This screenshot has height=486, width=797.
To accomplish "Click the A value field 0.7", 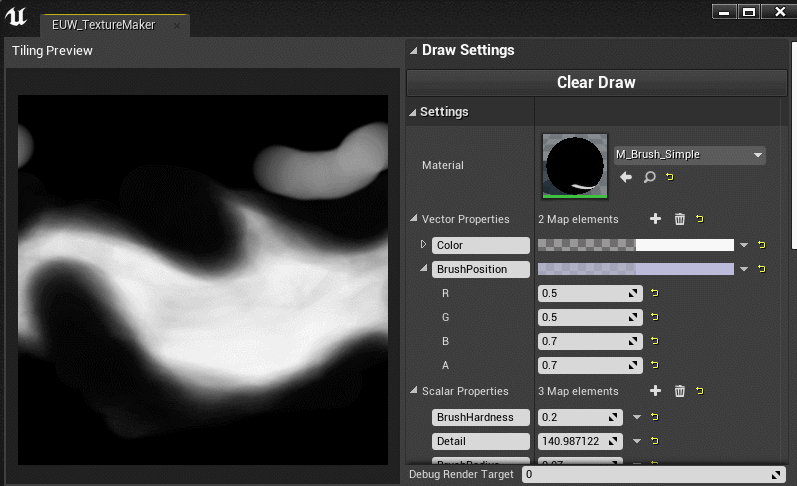I will coord(590,365).
